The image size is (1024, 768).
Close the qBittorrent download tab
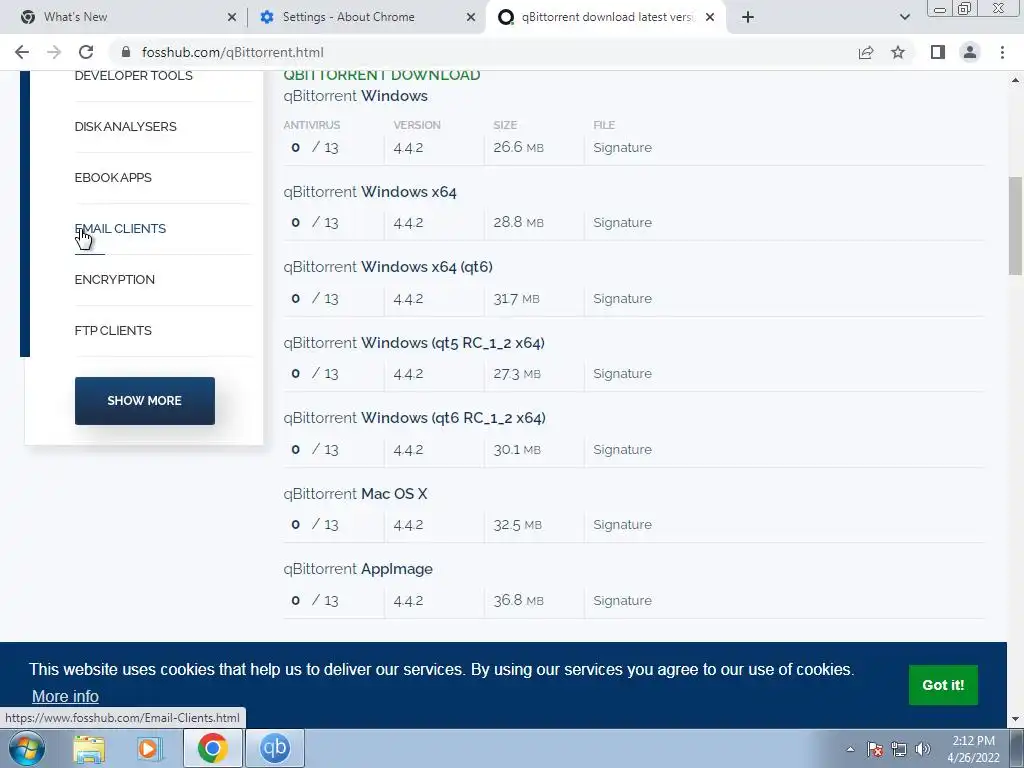coord(710,17)
